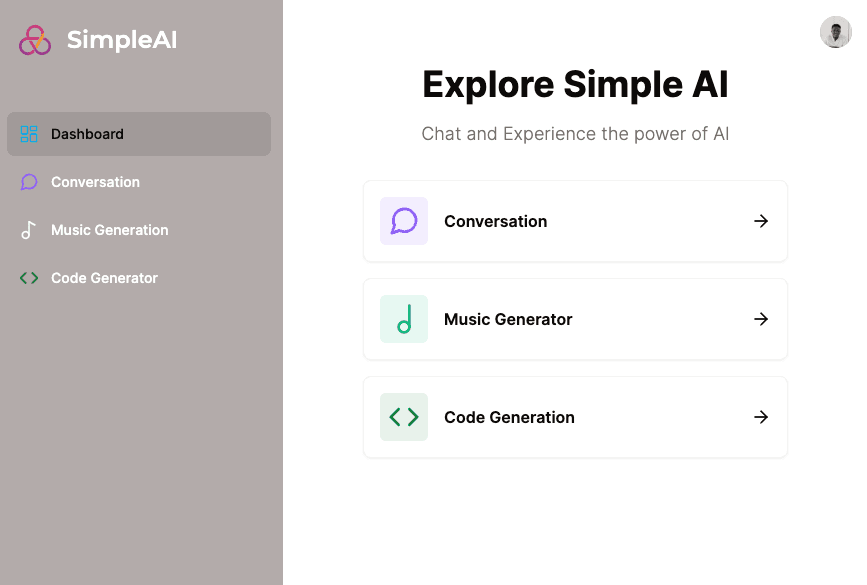Click the Code Generation card's brackets icon

[404, 417]
